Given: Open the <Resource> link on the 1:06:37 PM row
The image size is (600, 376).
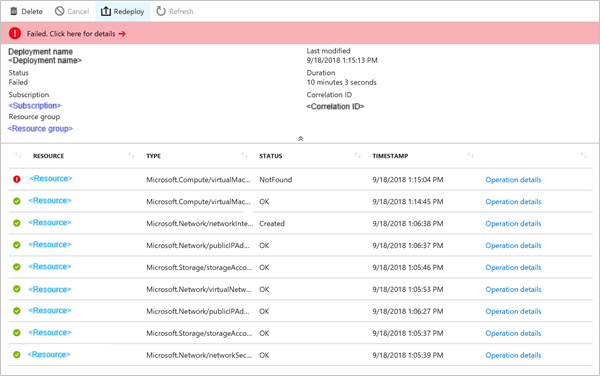Looking at the screenshot, I should (50, 245).
